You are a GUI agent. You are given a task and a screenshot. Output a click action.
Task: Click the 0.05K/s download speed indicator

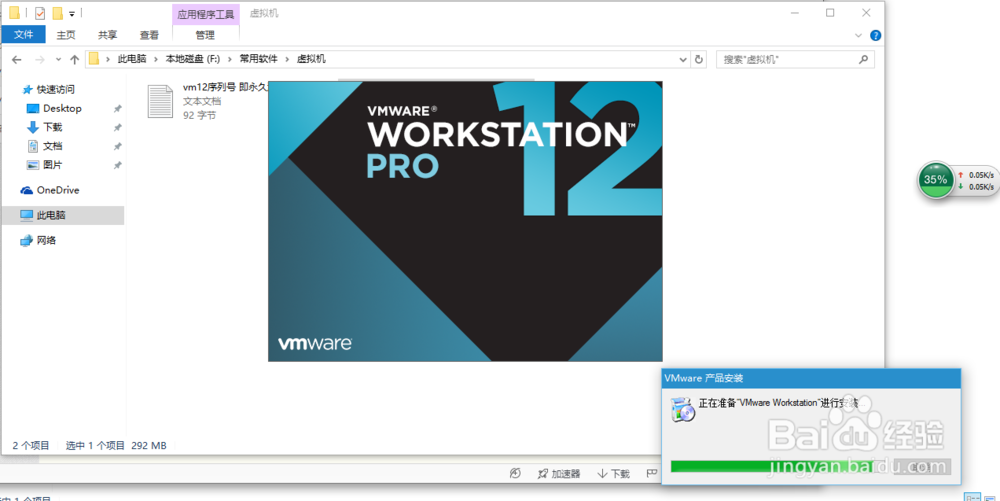(976, 187)
